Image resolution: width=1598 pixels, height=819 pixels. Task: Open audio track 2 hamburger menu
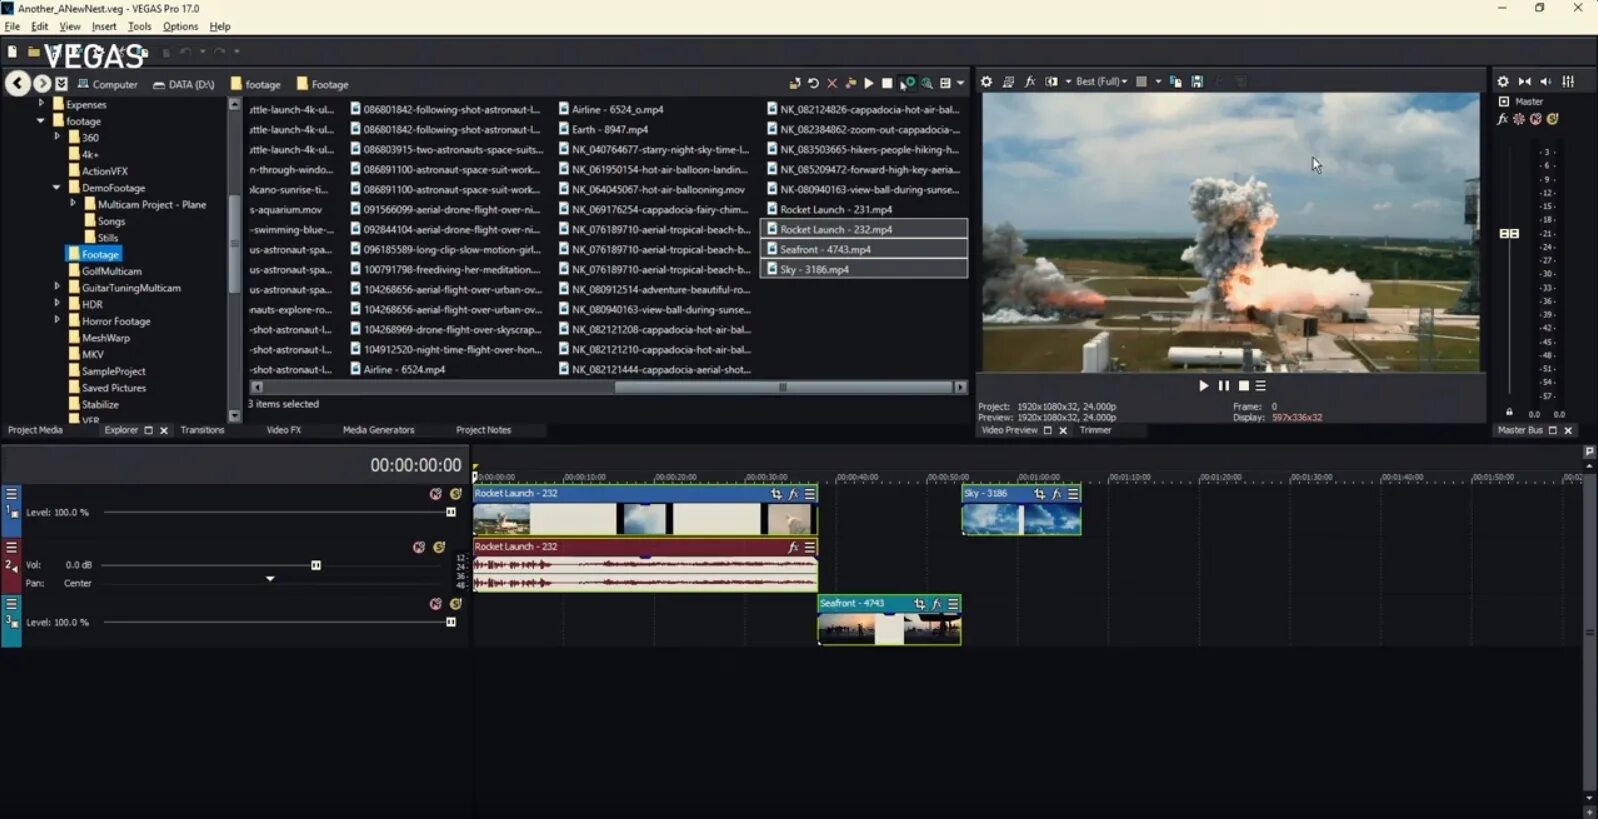[x=12, y=547]
